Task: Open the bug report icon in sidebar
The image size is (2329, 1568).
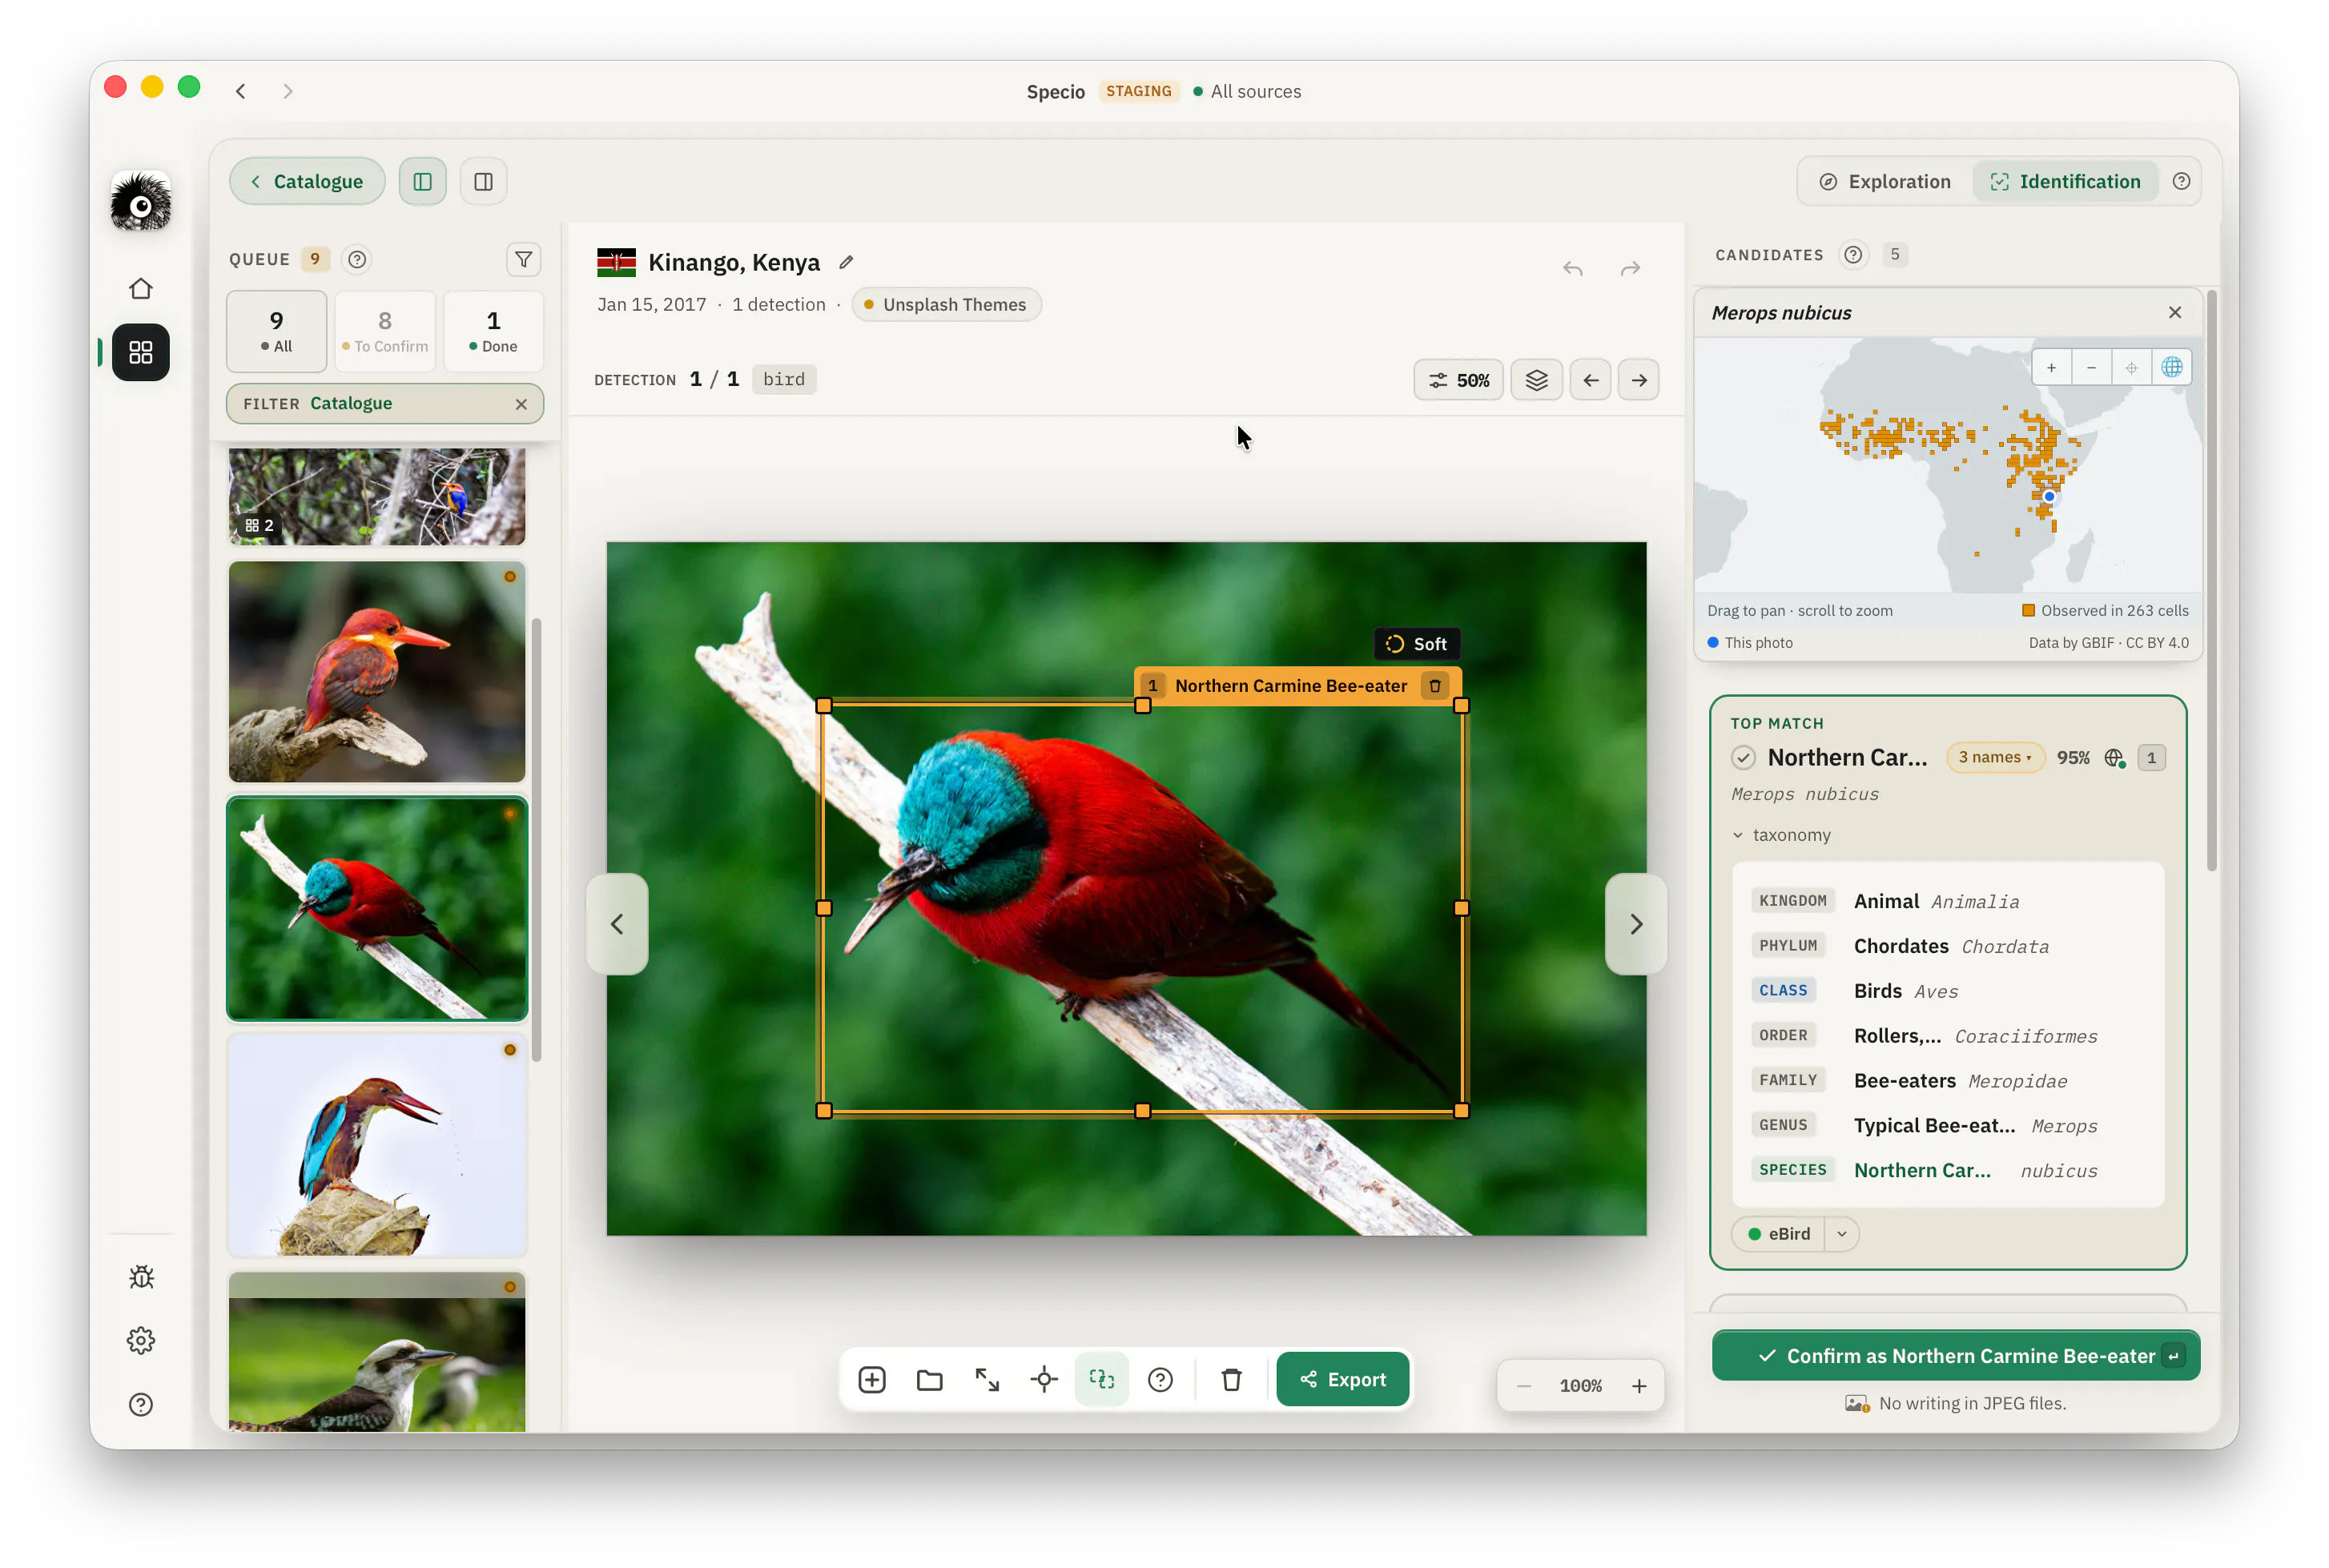Action: click(x=141, y=1277)
